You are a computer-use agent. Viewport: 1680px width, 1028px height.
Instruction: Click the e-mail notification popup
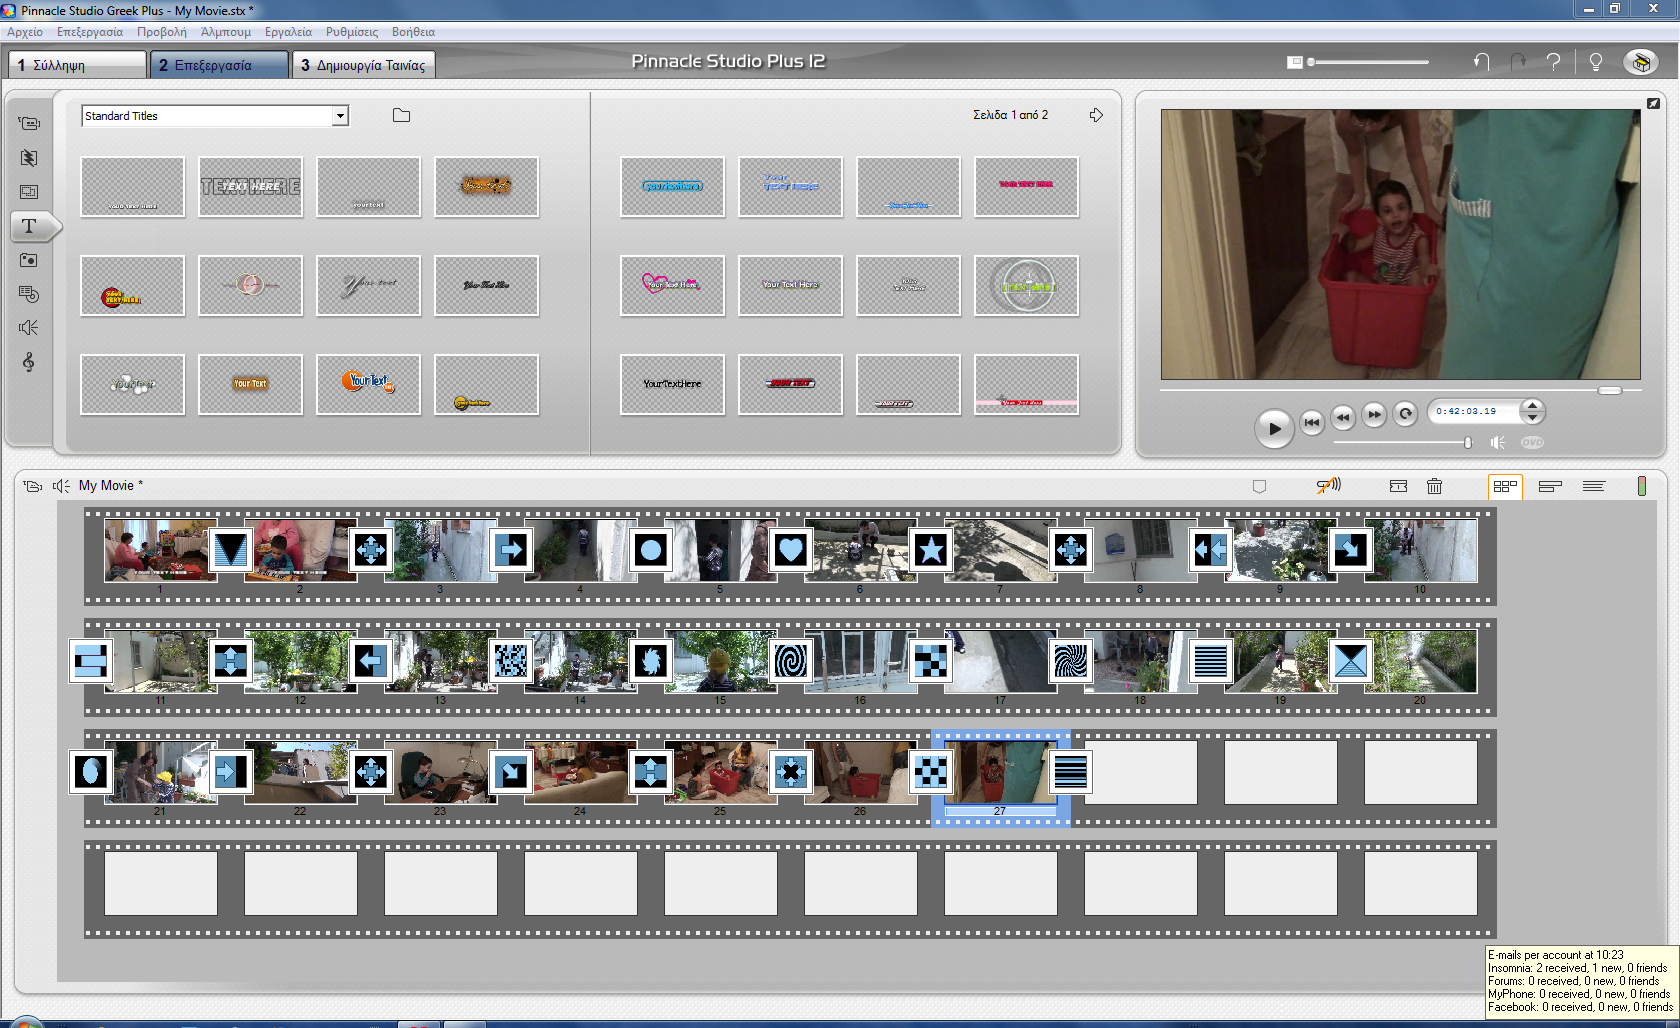[1581, 982]
